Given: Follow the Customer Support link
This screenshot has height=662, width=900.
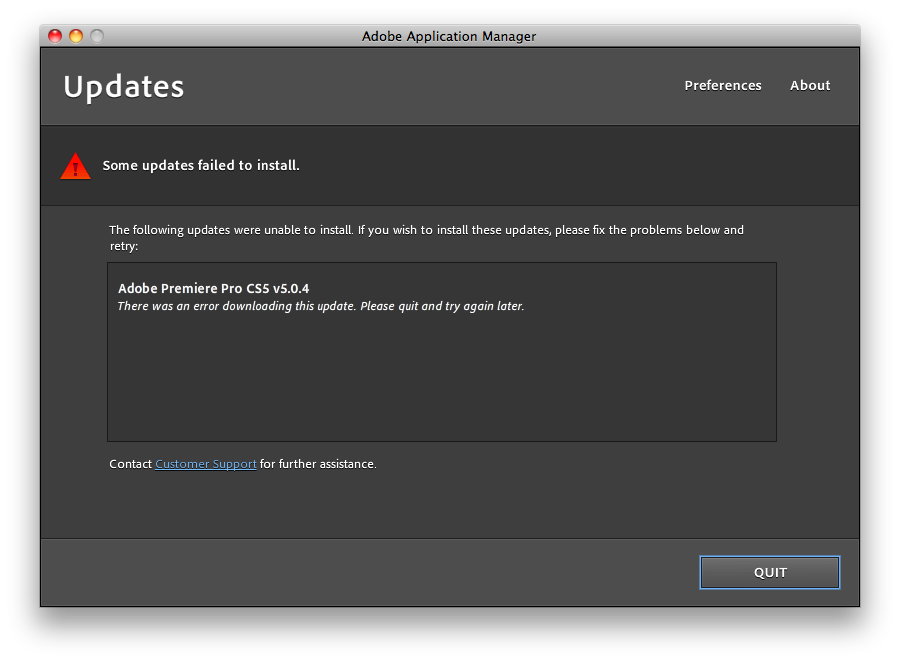Looking at the screenshot, I should pyautogui.click(x=205, y=464).
